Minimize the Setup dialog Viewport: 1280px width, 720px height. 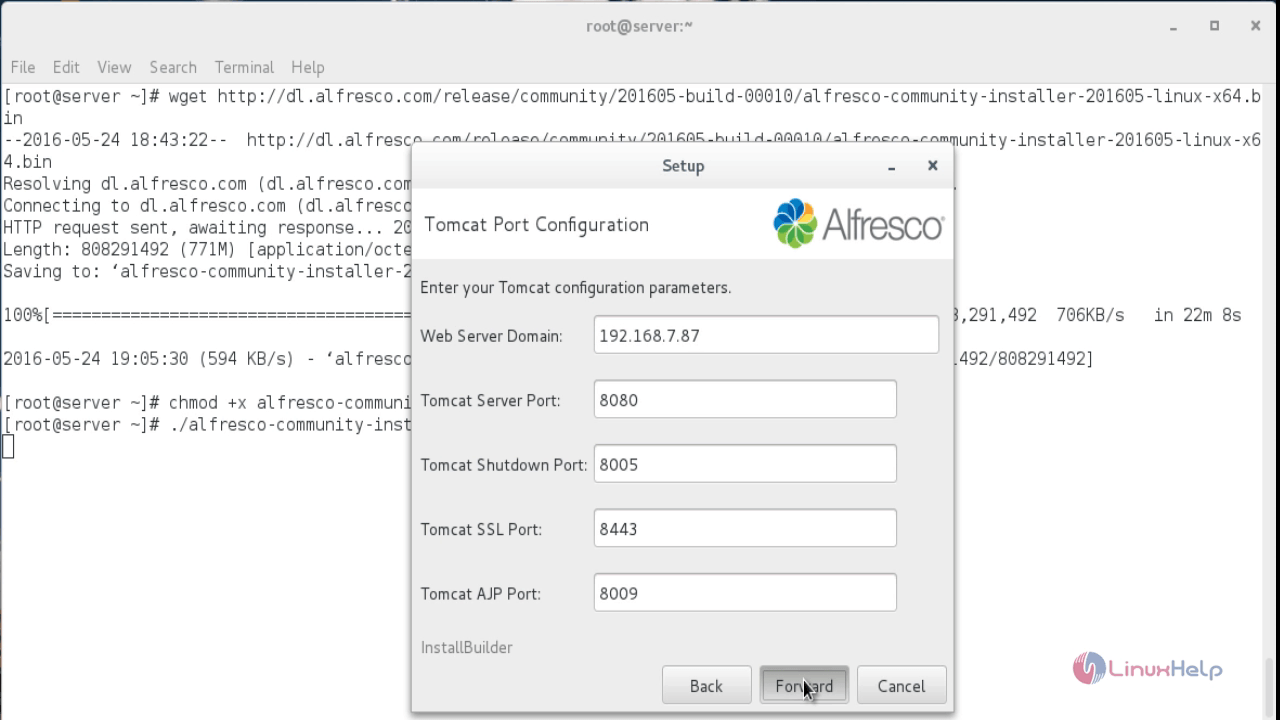pos(891,166)
